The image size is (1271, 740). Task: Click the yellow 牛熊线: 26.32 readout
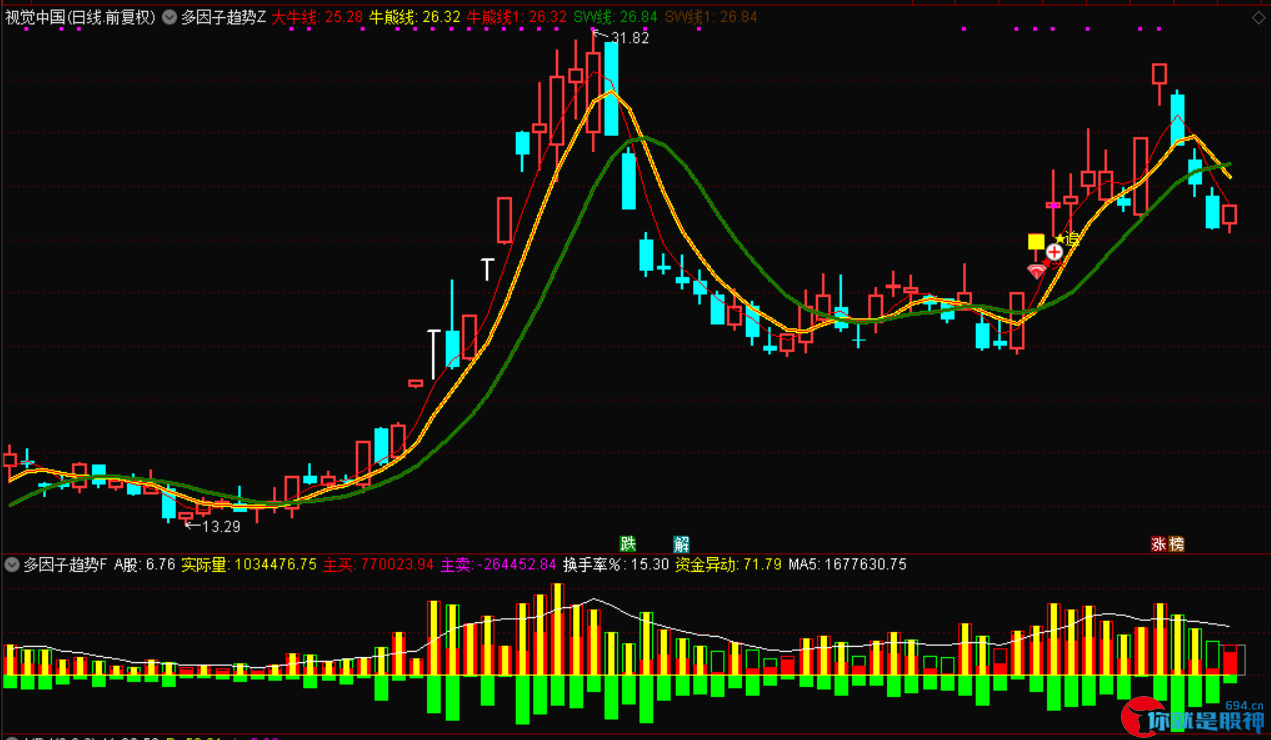[415, 17]
